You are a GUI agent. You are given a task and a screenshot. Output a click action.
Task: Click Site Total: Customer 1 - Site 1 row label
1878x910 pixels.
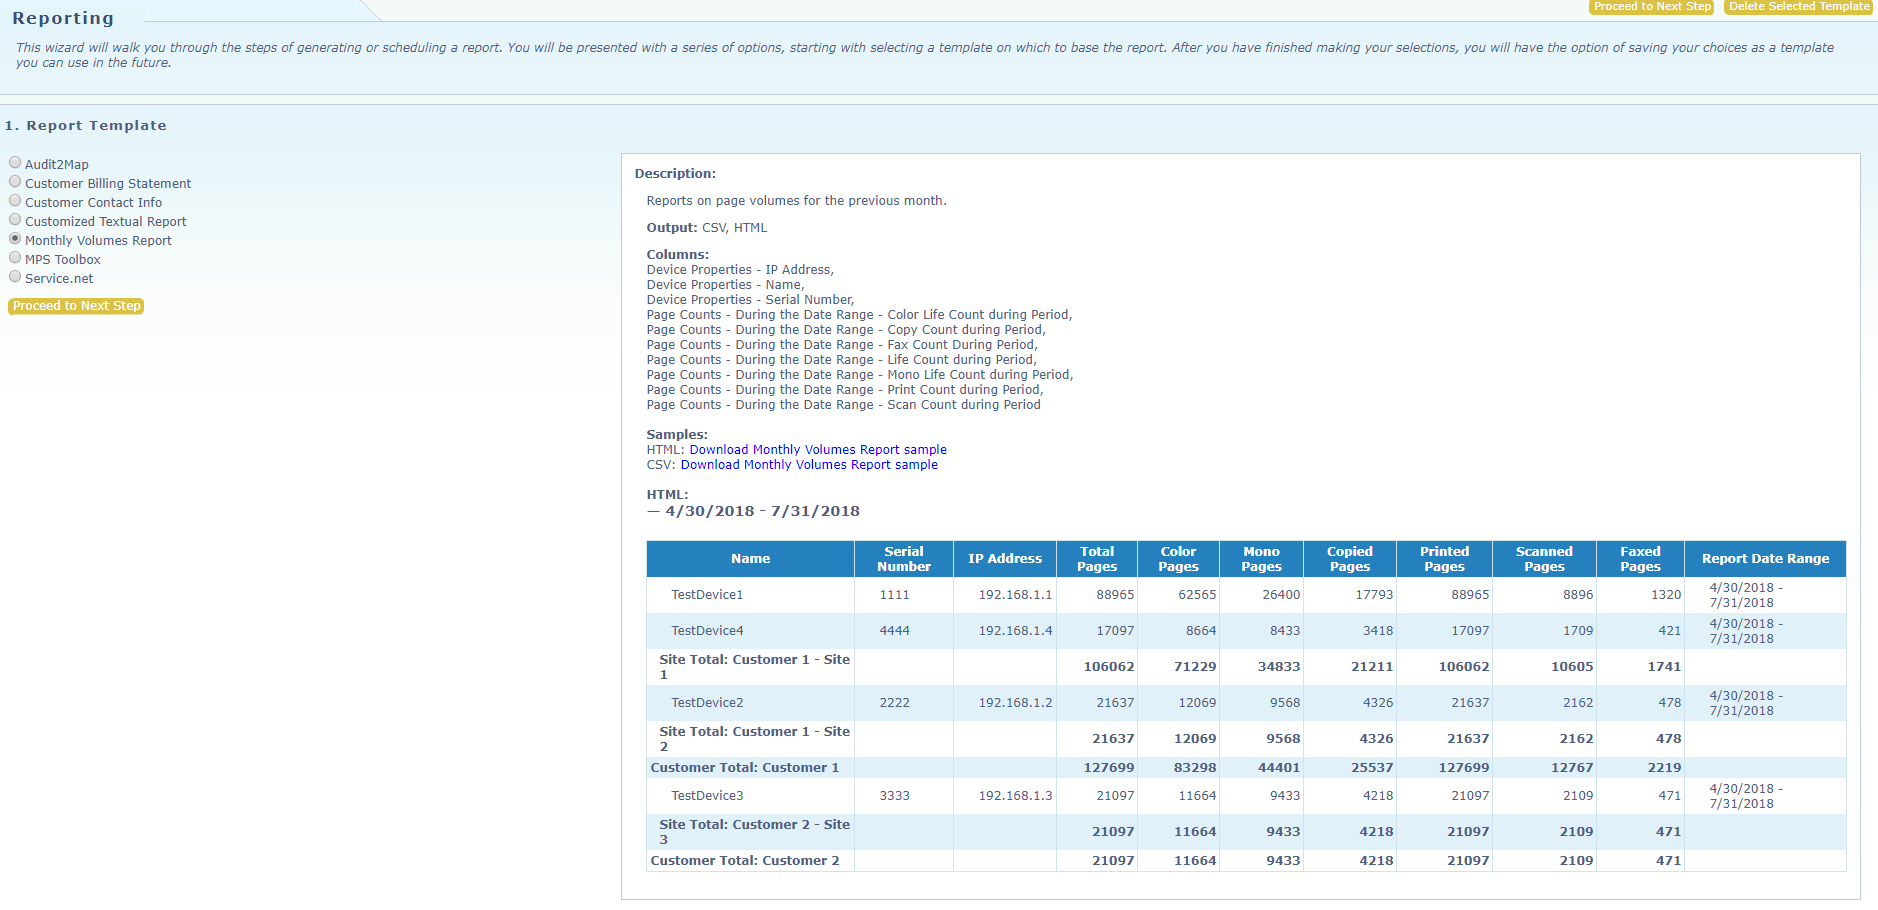[754, 667]
